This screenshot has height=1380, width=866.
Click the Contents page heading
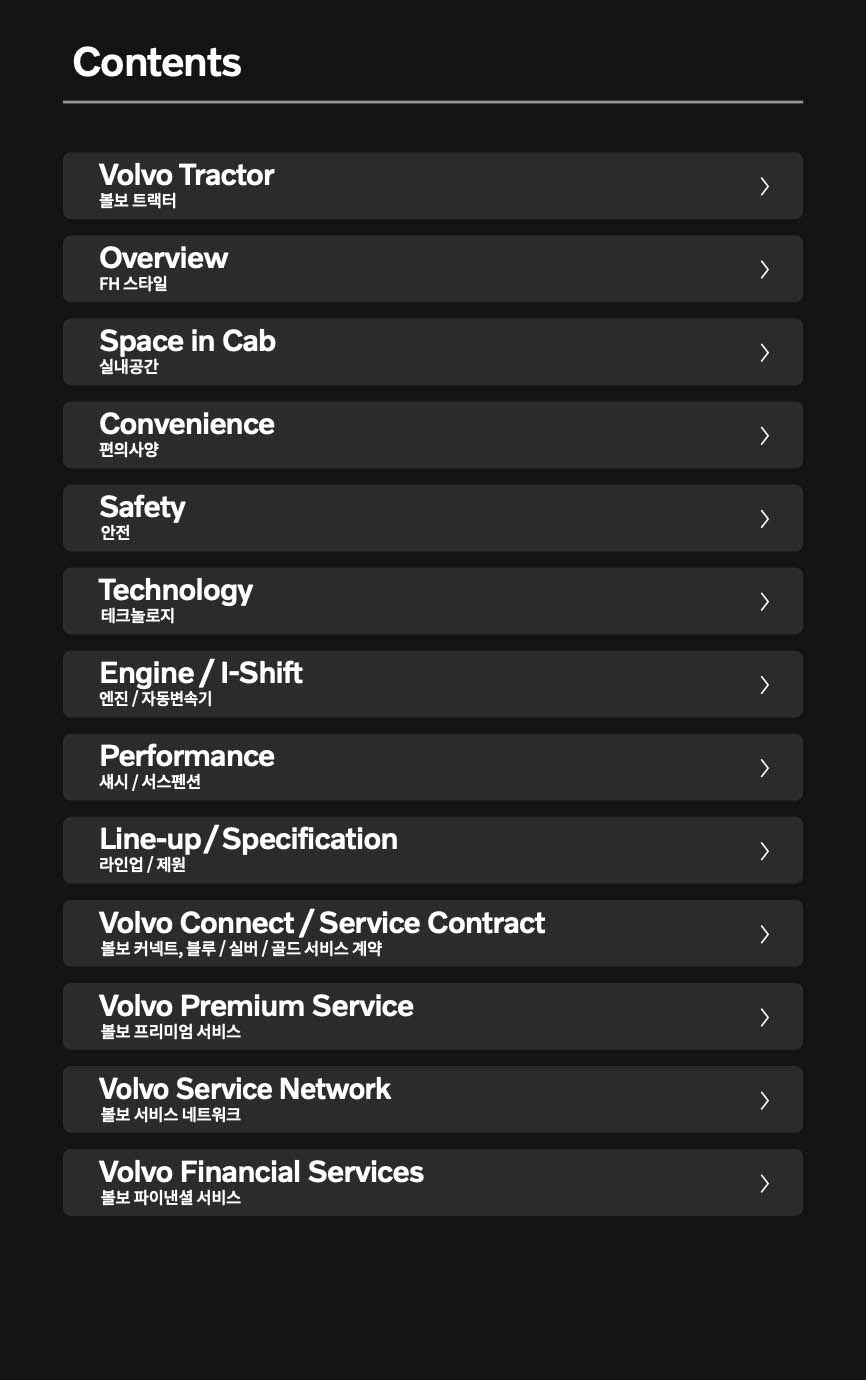[x=157, y=62]
